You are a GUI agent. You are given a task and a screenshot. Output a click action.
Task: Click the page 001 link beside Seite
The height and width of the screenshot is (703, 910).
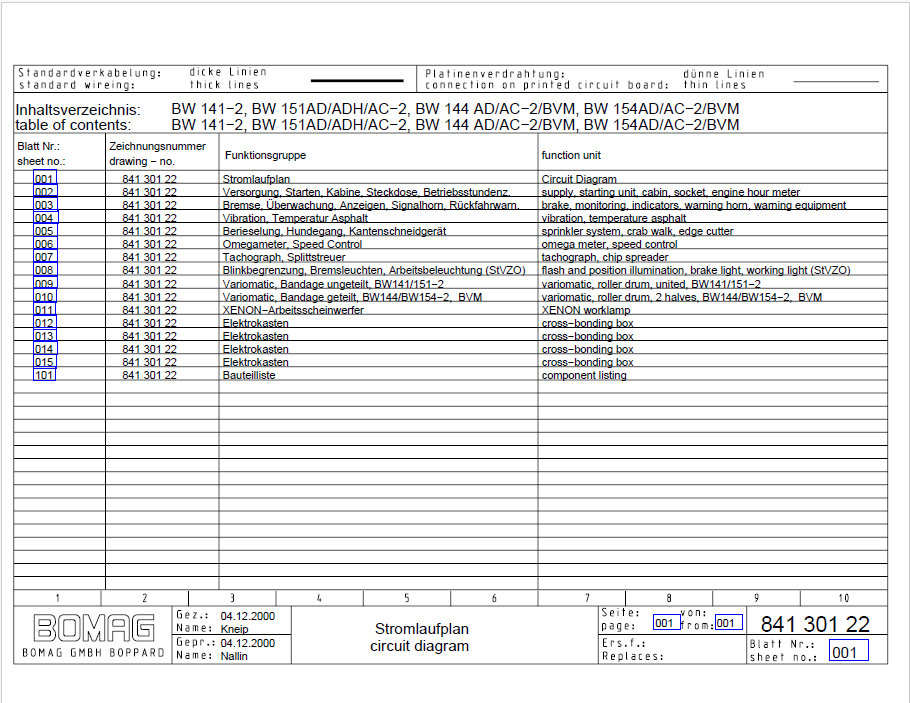[666, 622]
